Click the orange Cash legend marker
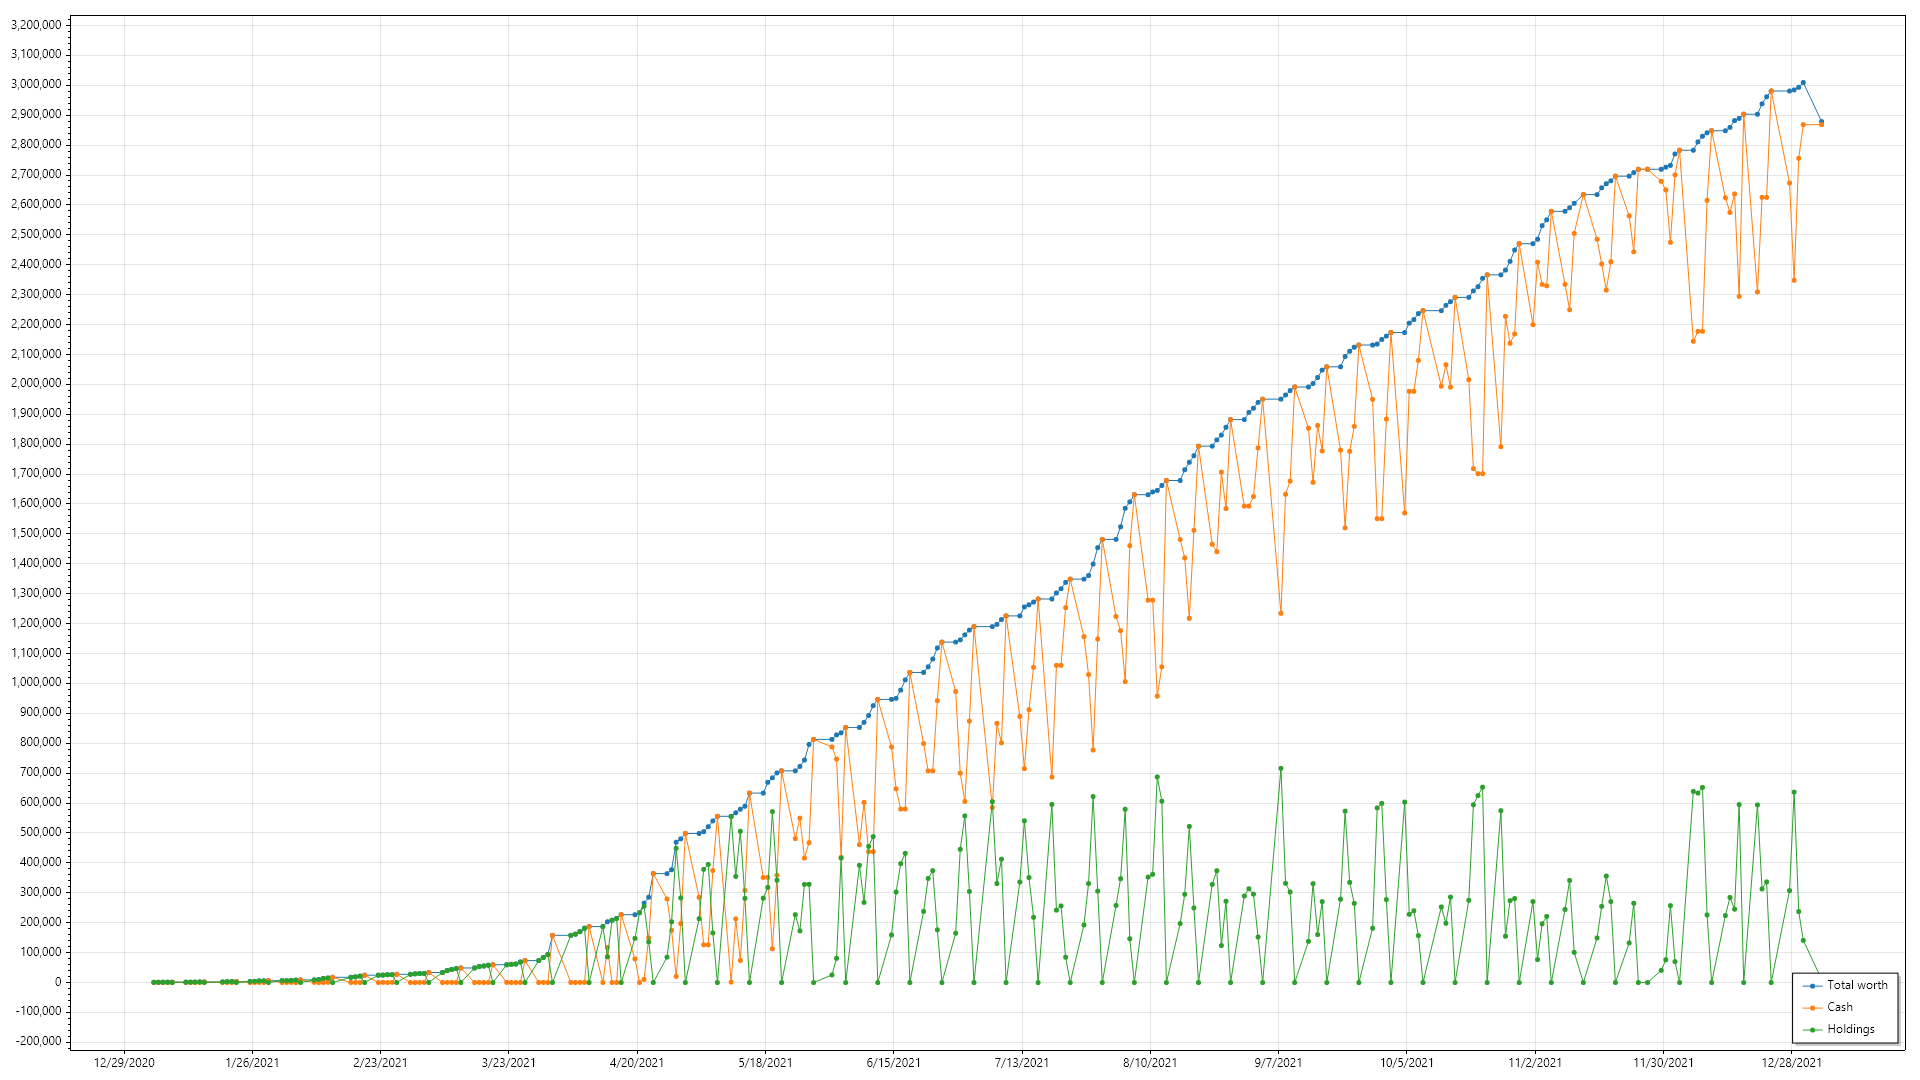This screenshot has height=1080, width=1920. [1812, 1008]
